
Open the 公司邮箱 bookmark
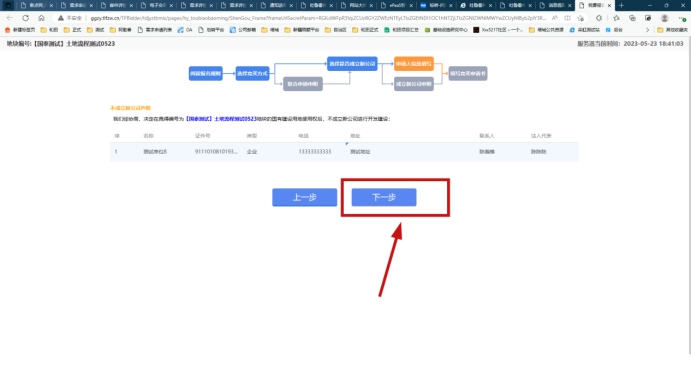tap(242, 30)
